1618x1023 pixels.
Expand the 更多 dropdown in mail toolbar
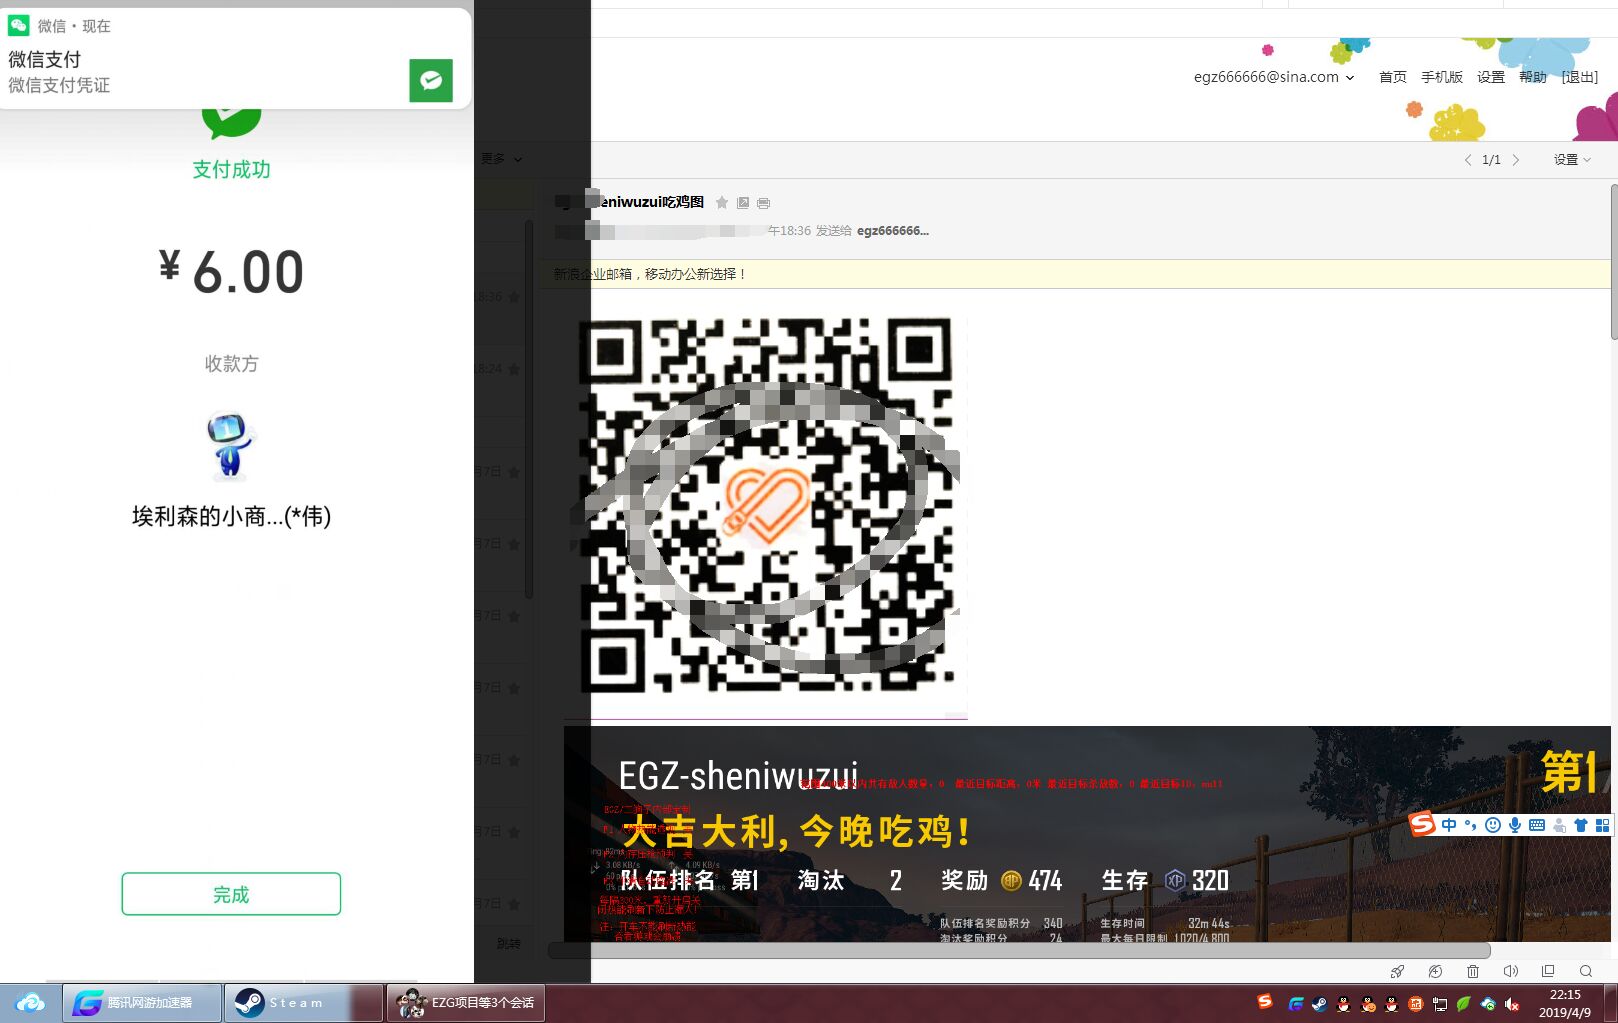tap(500, 159)
